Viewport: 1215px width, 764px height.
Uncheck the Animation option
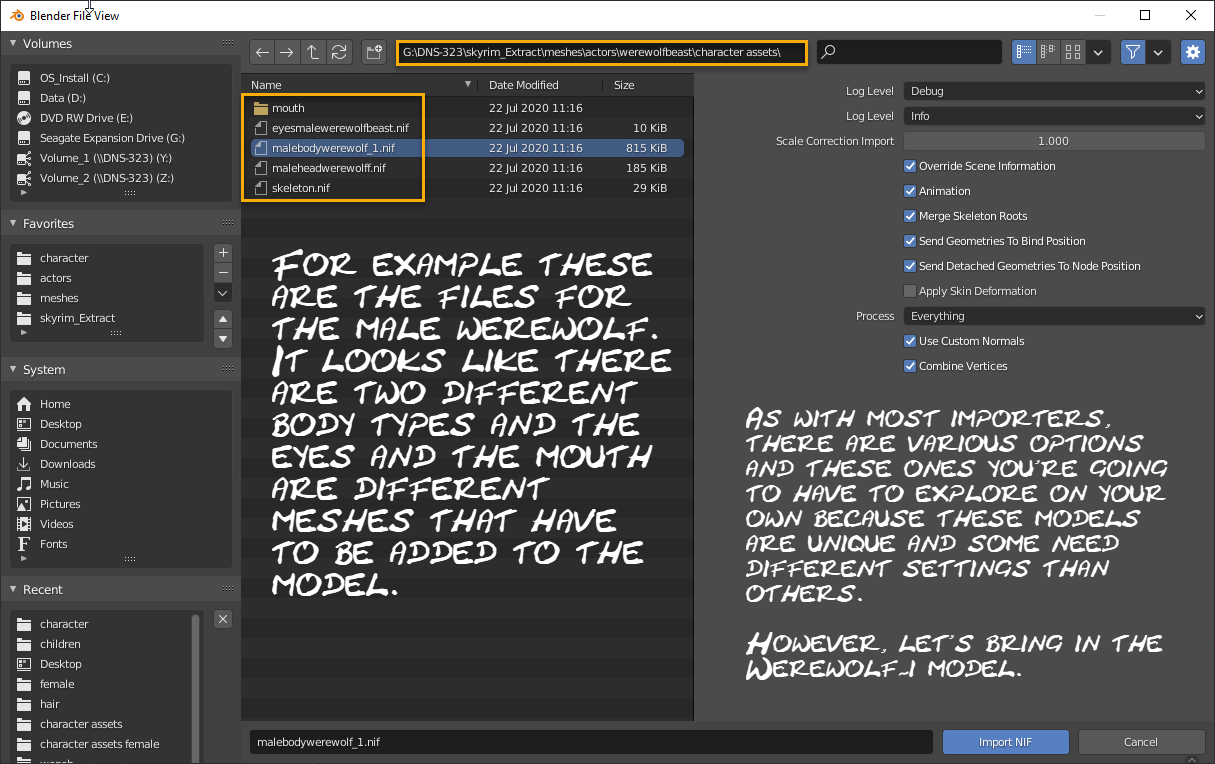click(910, 191)
